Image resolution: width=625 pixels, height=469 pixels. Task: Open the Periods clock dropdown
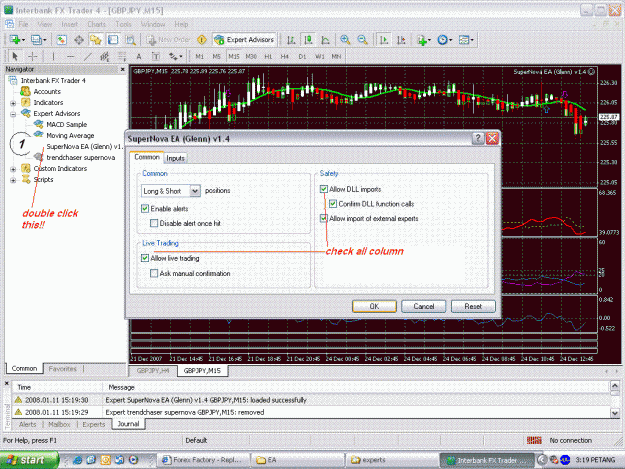click(x=444, y=40)
